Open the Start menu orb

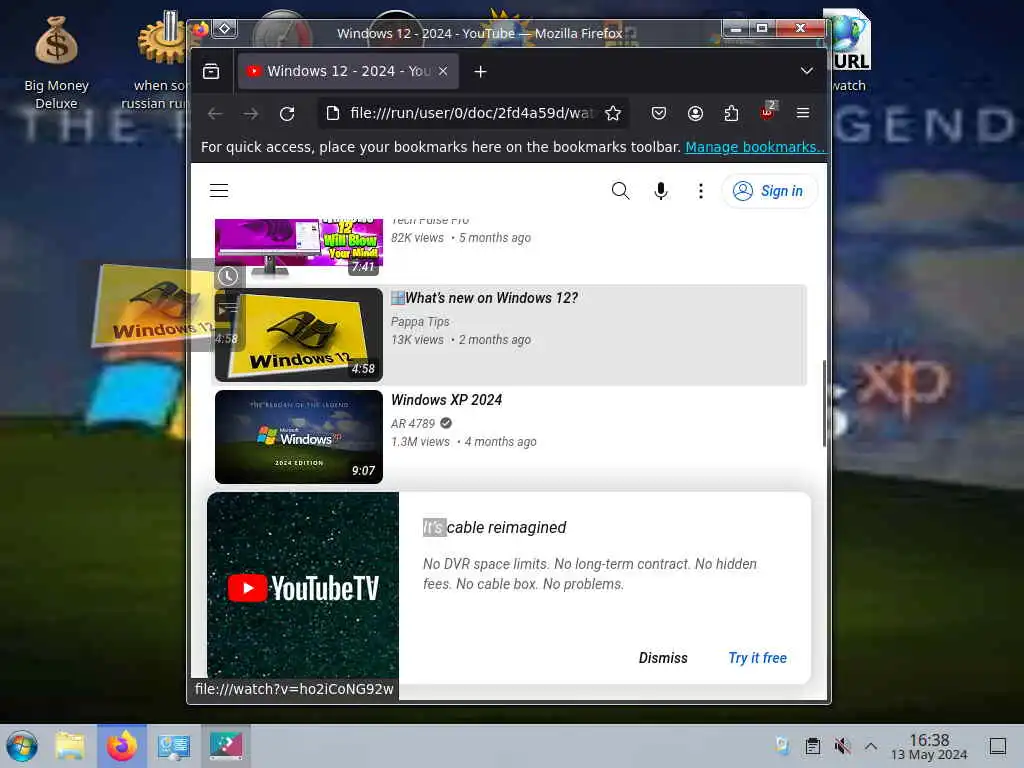[x=22, y=746]
